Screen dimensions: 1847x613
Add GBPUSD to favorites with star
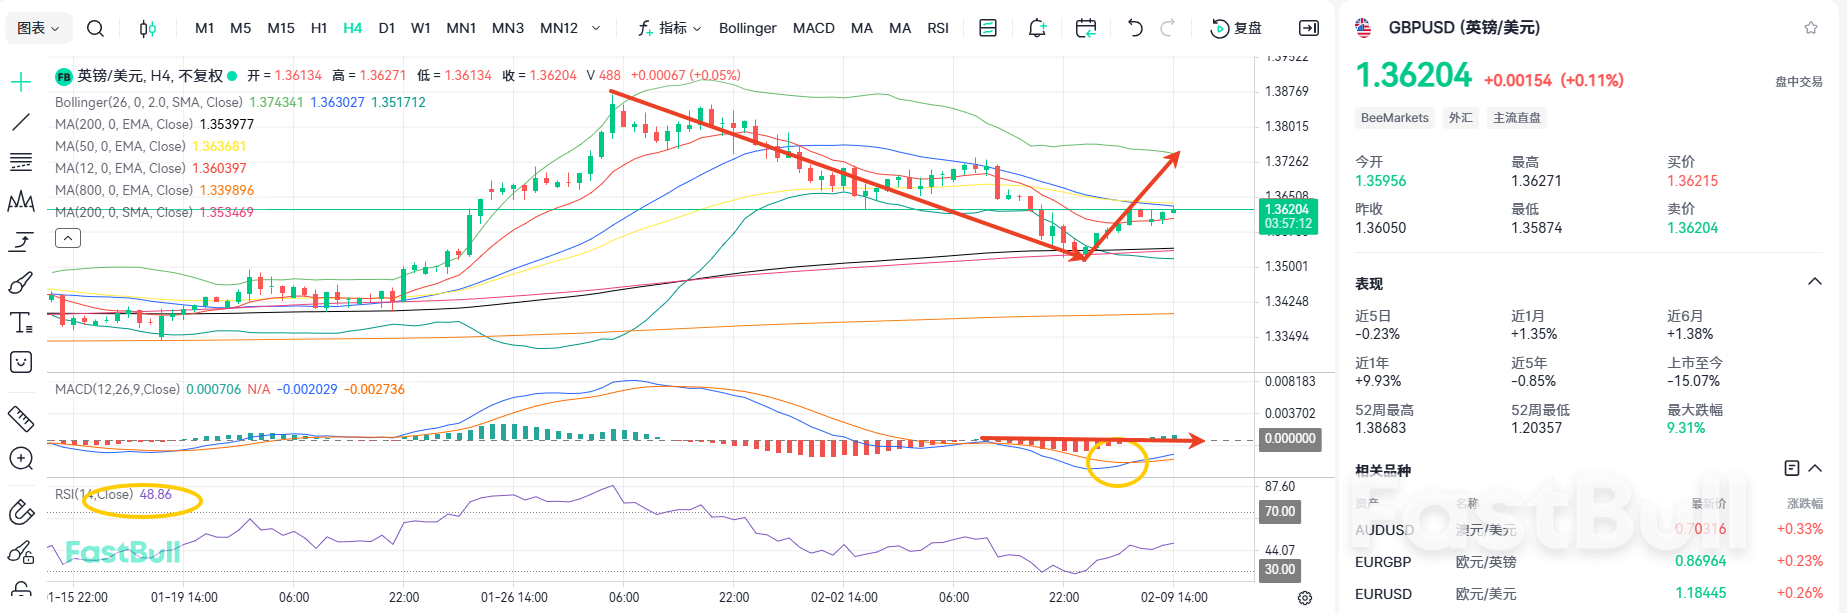[1810, 28]
